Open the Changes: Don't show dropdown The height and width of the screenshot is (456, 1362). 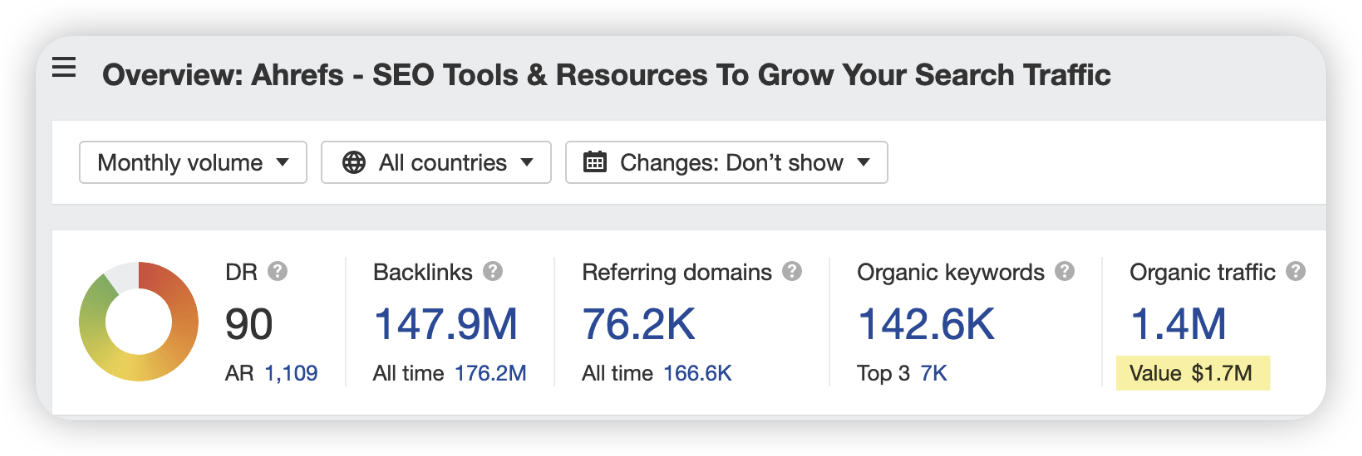726,163
